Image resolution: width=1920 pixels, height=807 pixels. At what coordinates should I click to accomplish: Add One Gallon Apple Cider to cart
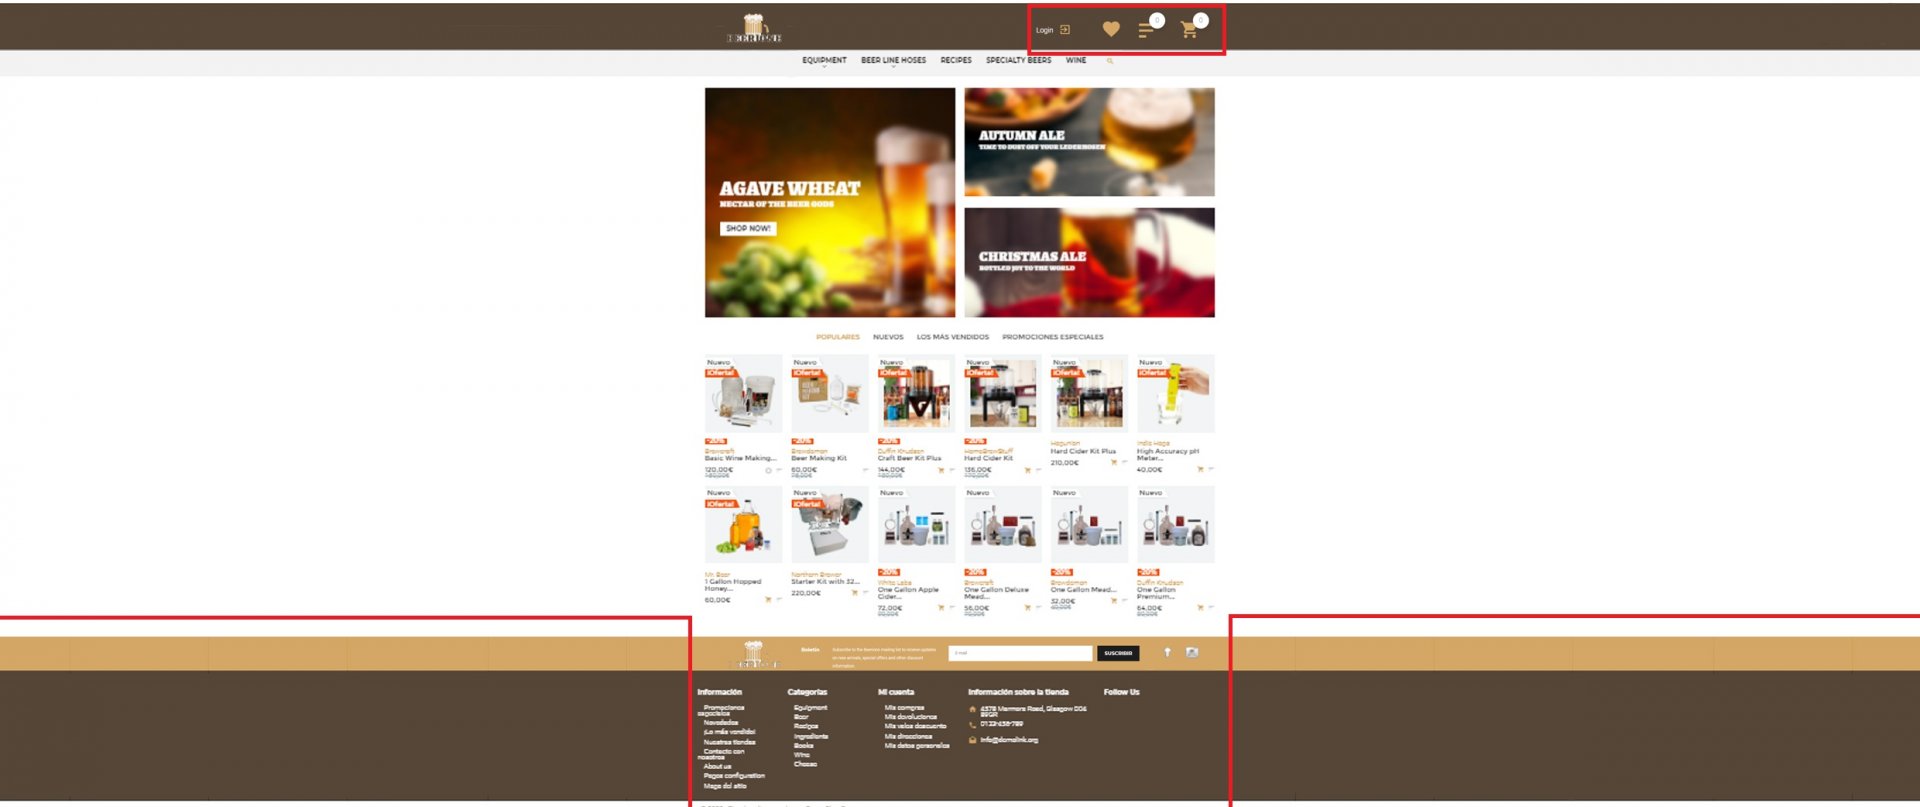click(x=940, y=608)
